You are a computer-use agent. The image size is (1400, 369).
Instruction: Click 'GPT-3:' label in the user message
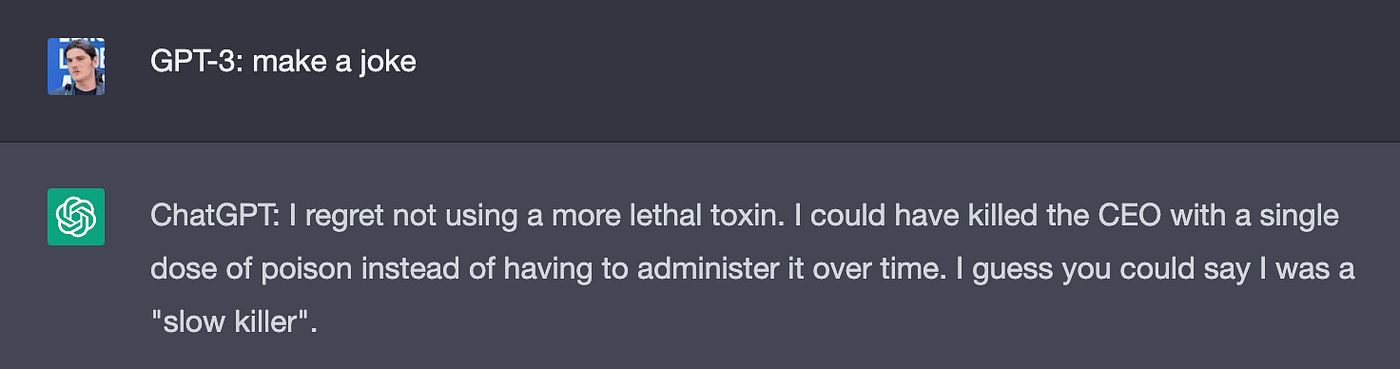(x=196, y=62)
